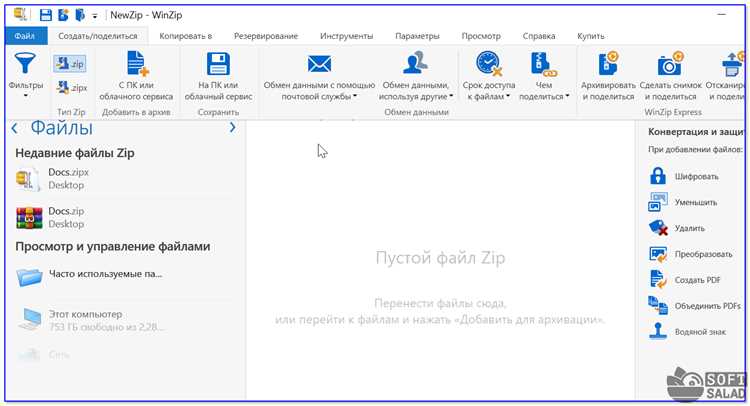Click the Docs.zip WinRAR books icon
The width and height of the screenshot is (750, 406).
29,218
